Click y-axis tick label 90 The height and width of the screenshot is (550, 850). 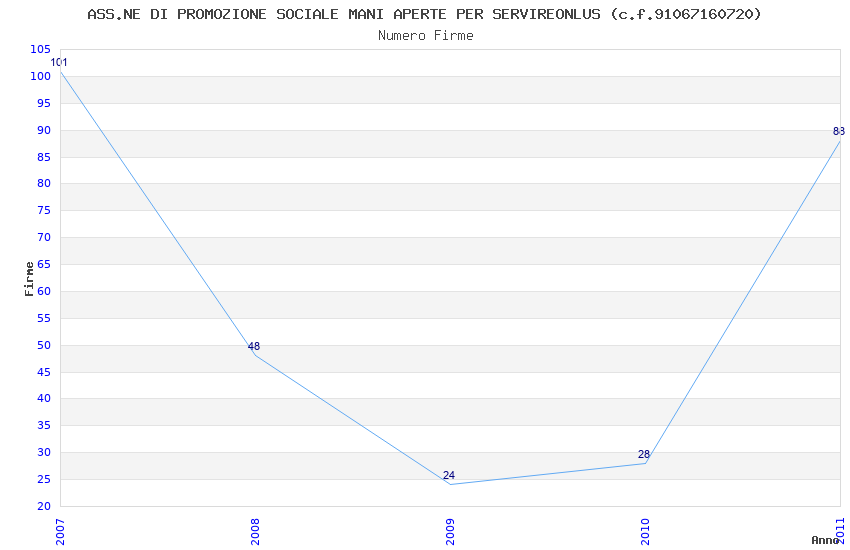[44, 130]
